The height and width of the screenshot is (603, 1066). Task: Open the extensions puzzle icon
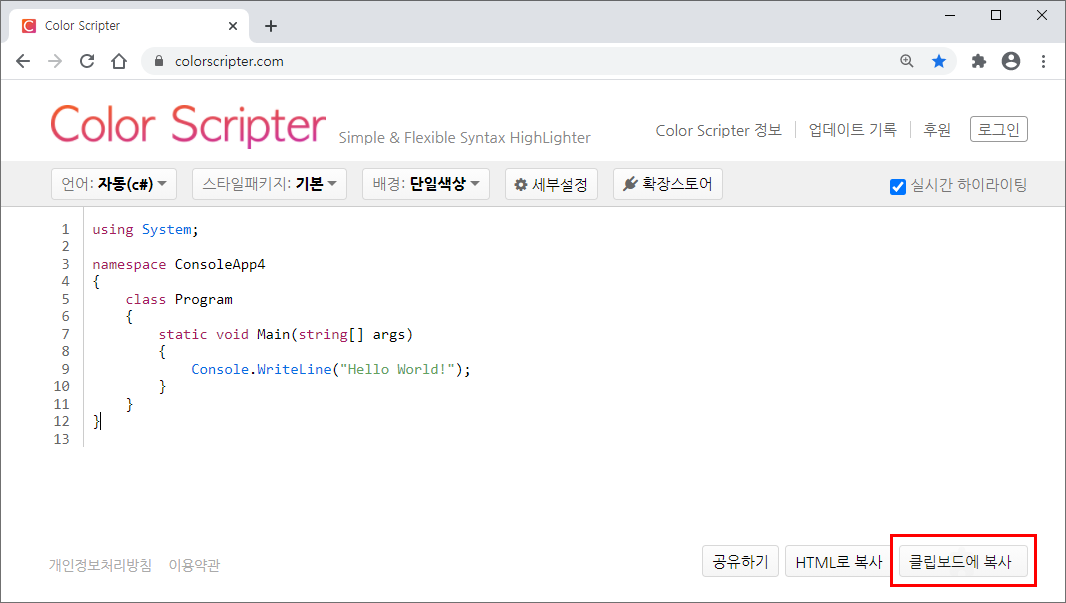(978, 61)
